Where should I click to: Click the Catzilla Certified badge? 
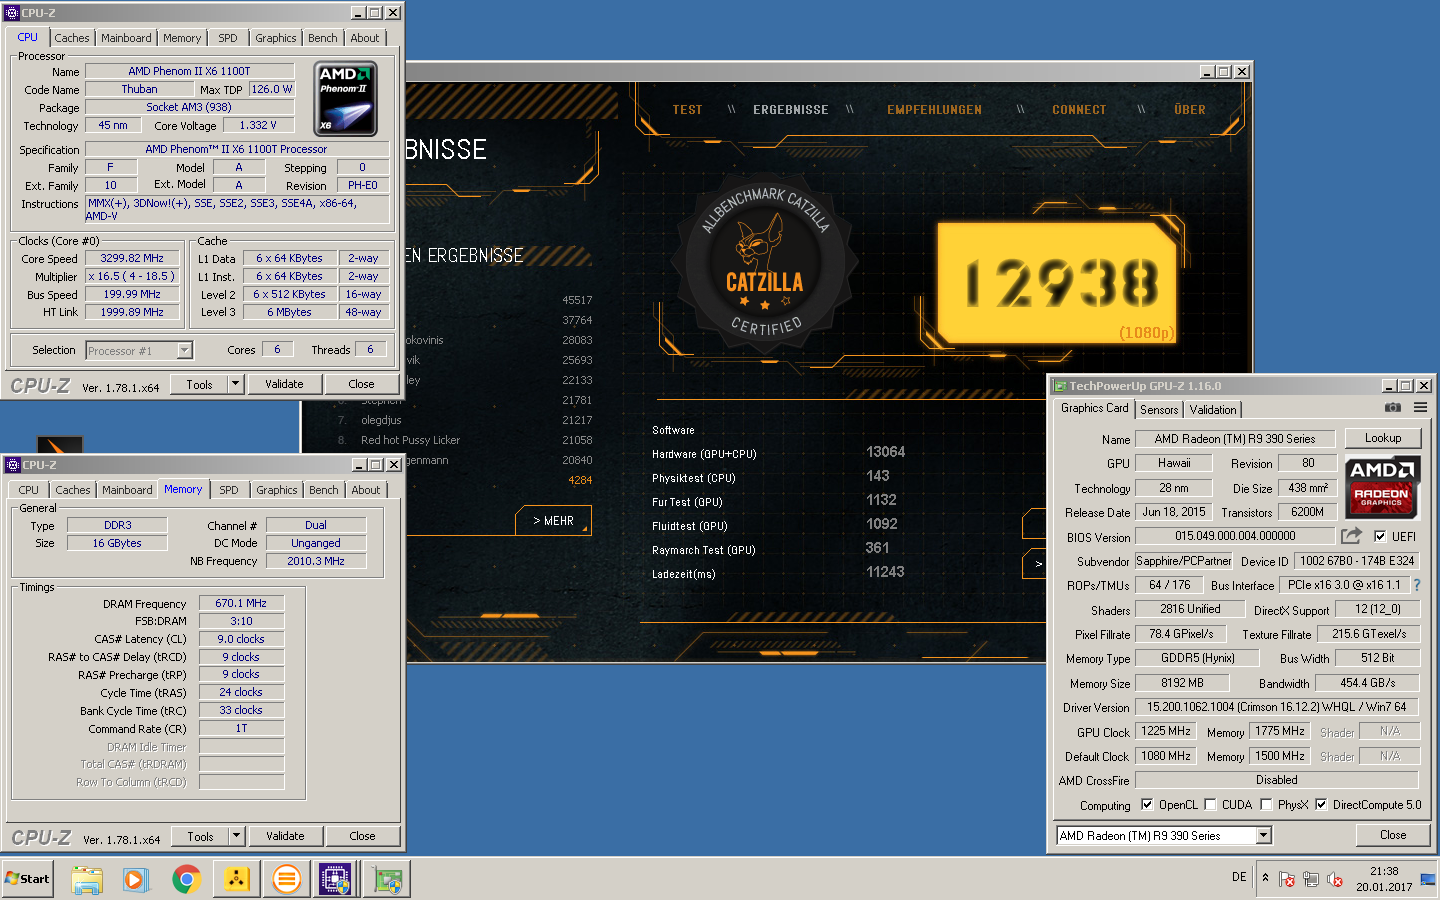pos(765,264)
